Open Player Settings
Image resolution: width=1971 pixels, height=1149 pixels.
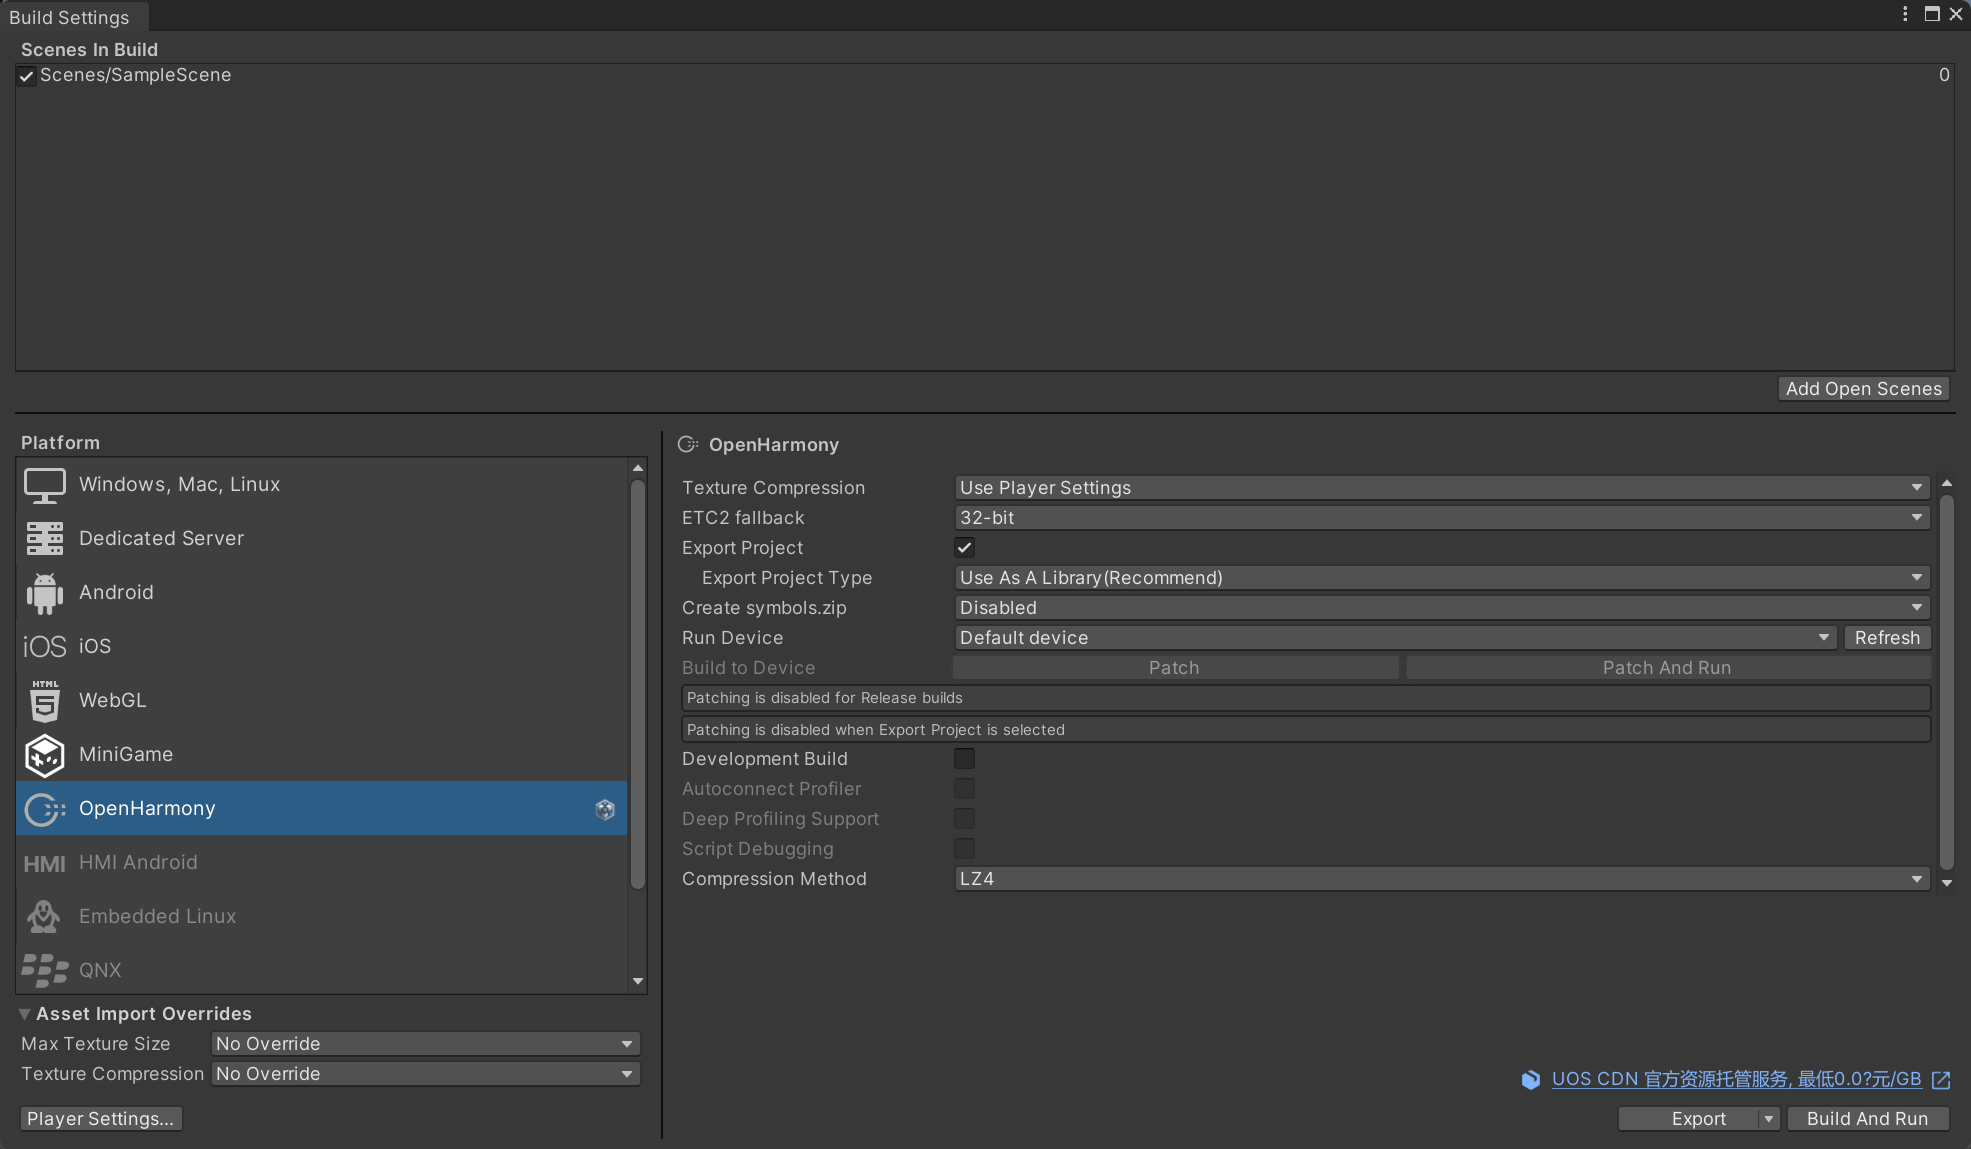(x=101, y=1119)
